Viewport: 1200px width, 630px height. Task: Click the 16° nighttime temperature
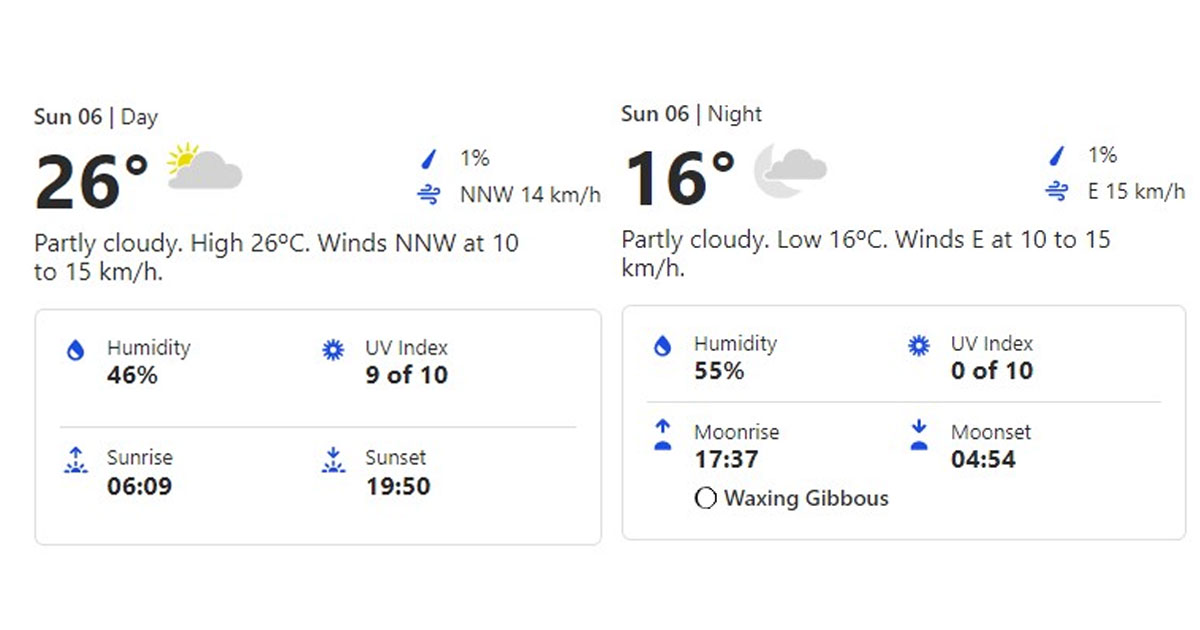click(679, 177)
